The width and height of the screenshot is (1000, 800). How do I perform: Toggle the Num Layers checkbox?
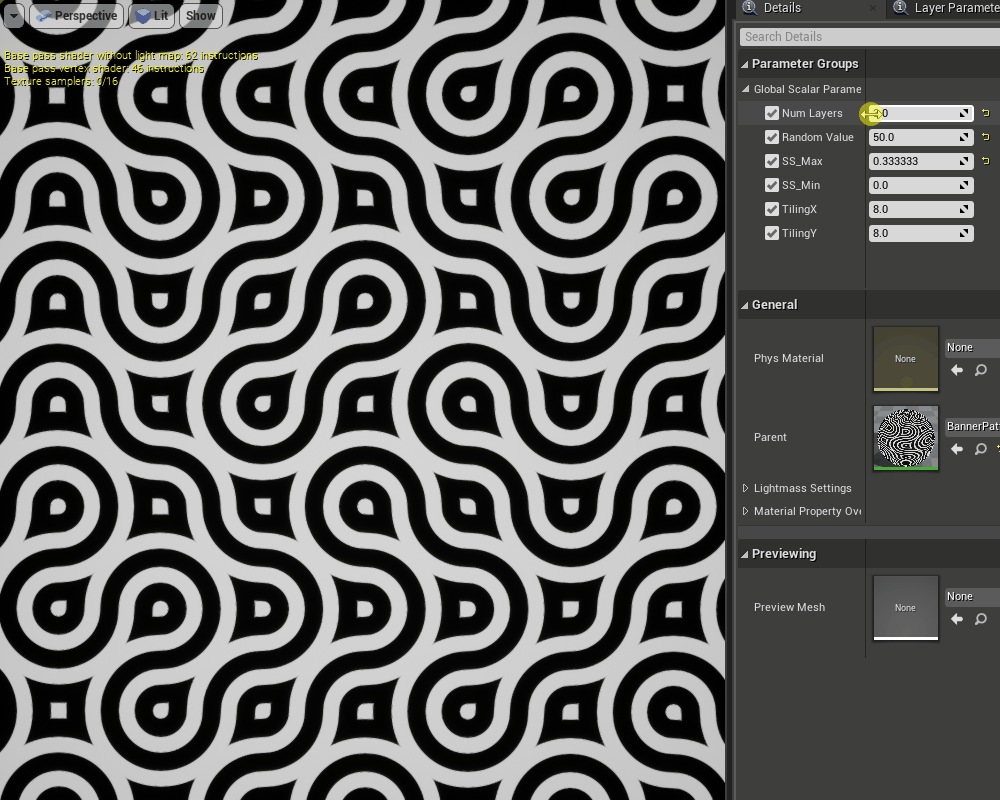(x=772, y=113)
